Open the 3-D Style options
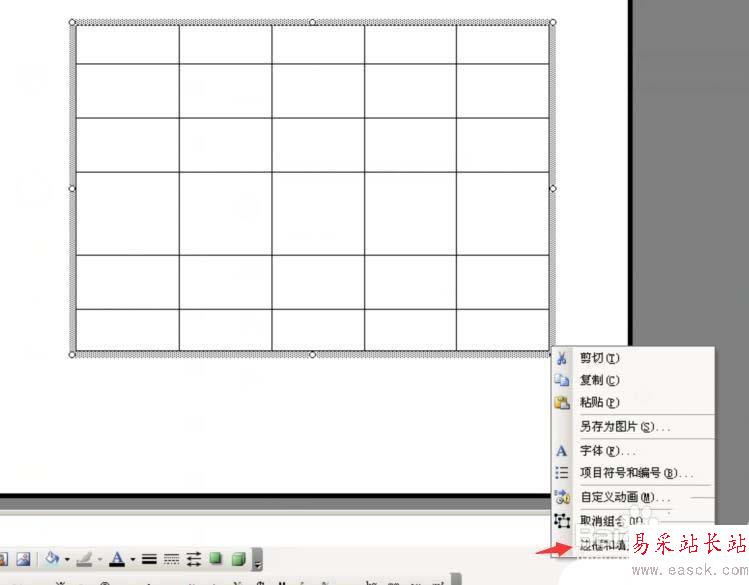 coord(238,558)
